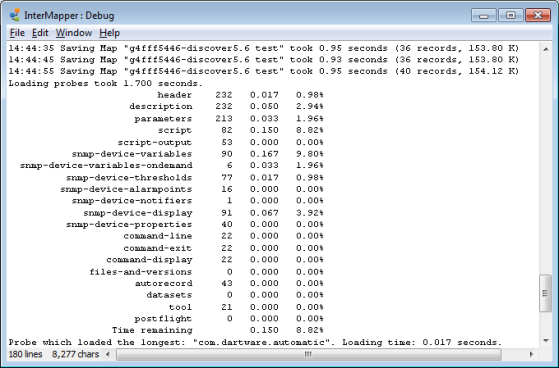The image size is (559, 368).
Task: Click the 'parameters' row label
Action: 163,118
